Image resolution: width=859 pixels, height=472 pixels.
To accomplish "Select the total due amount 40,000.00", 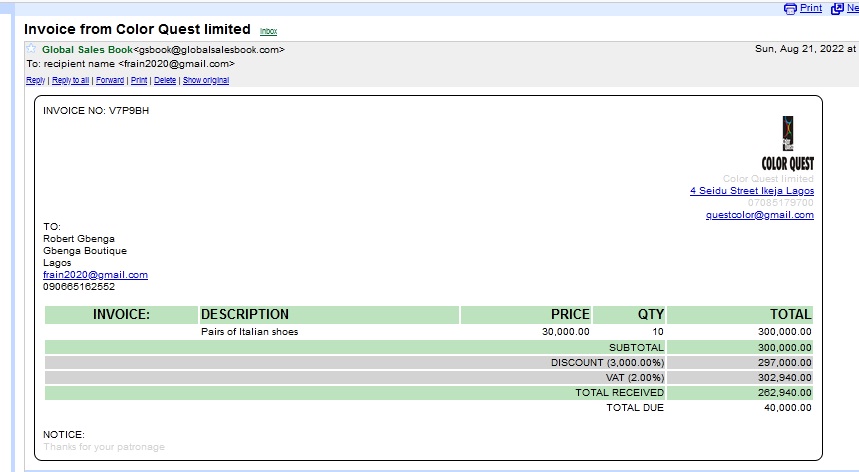I will pos(788,408).
